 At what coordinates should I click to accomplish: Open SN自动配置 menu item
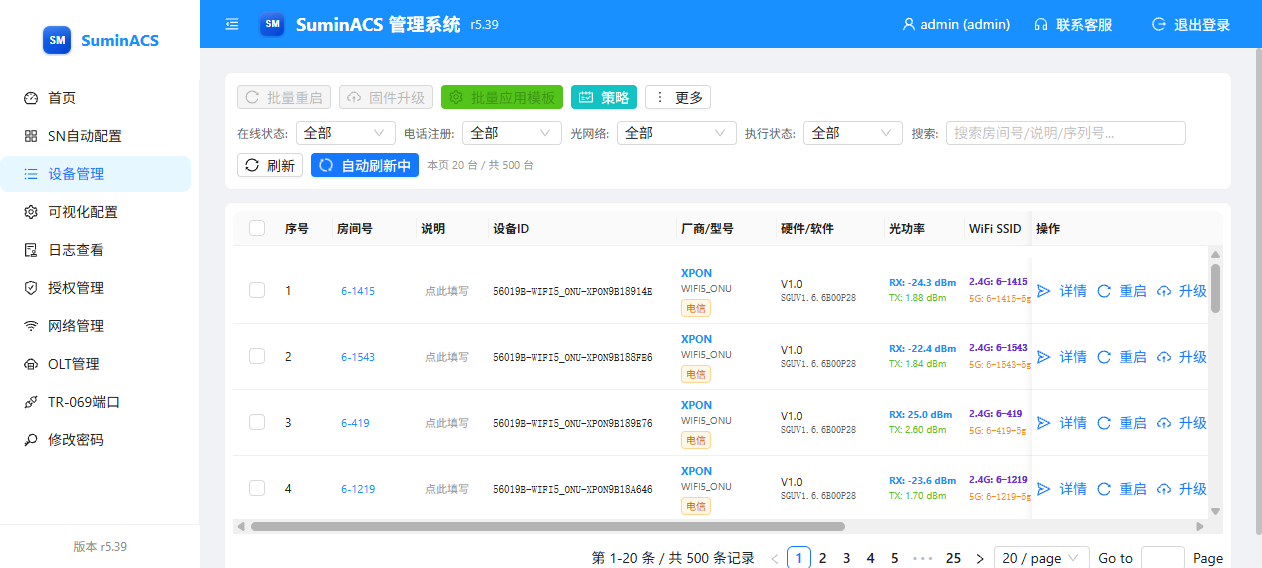pos(95,136)
